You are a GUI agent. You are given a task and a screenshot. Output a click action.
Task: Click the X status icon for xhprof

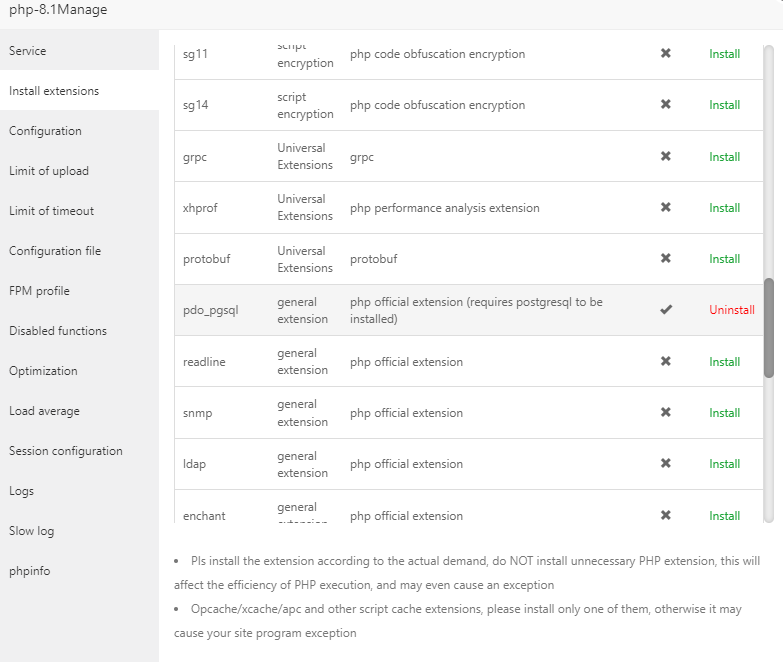(x=666, y=208)
